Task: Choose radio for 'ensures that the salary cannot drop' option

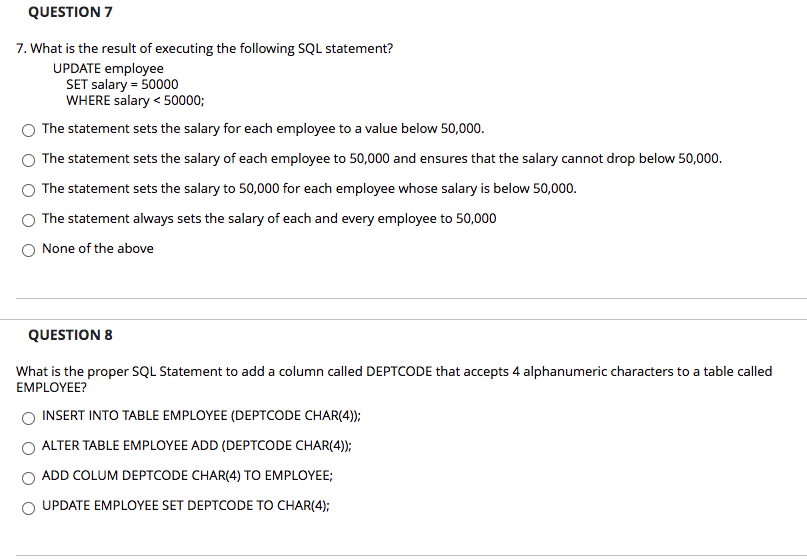Action: [x=28, y=160]
